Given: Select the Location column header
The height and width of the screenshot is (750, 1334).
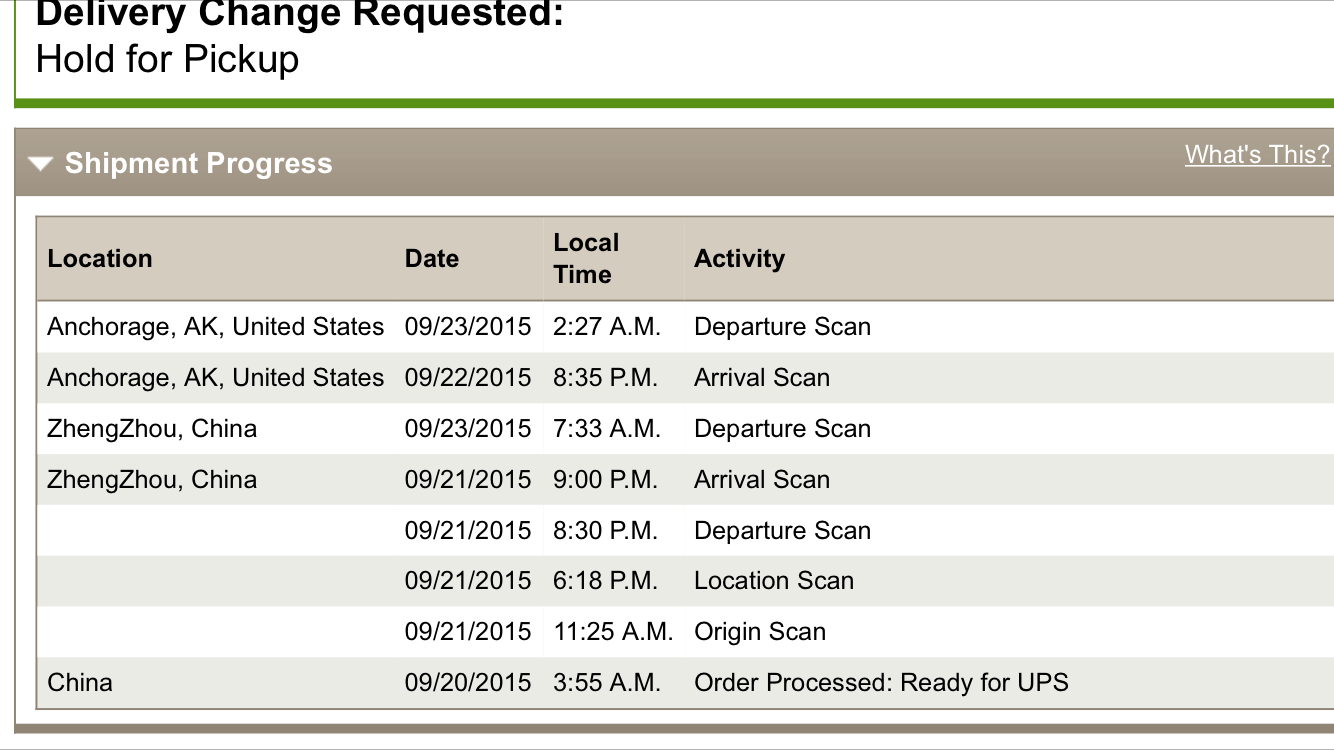Looking at the screenshot, I should coord(100,258).
